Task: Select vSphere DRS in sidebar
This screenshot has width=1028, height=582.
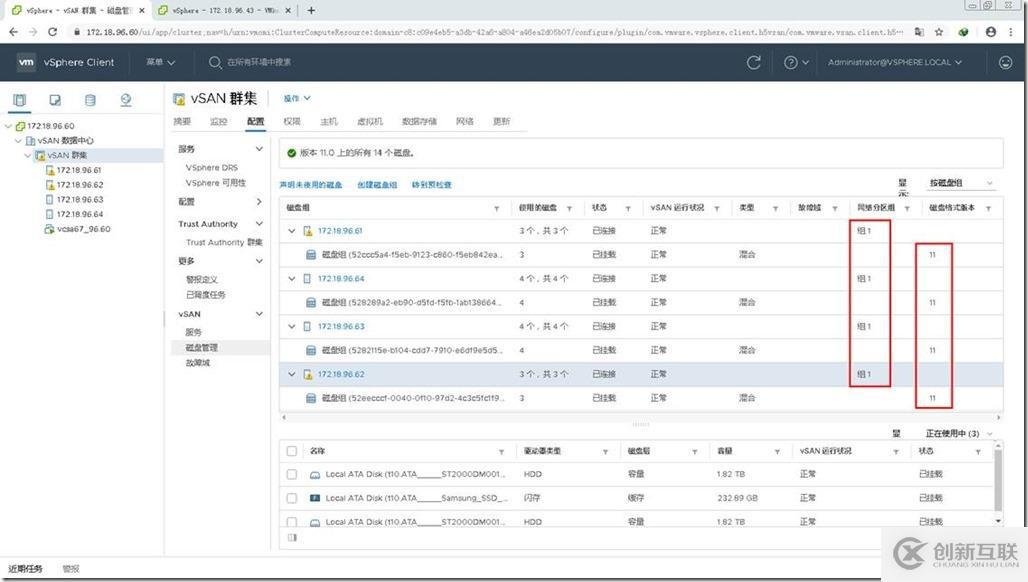Action: pos(212,168)
